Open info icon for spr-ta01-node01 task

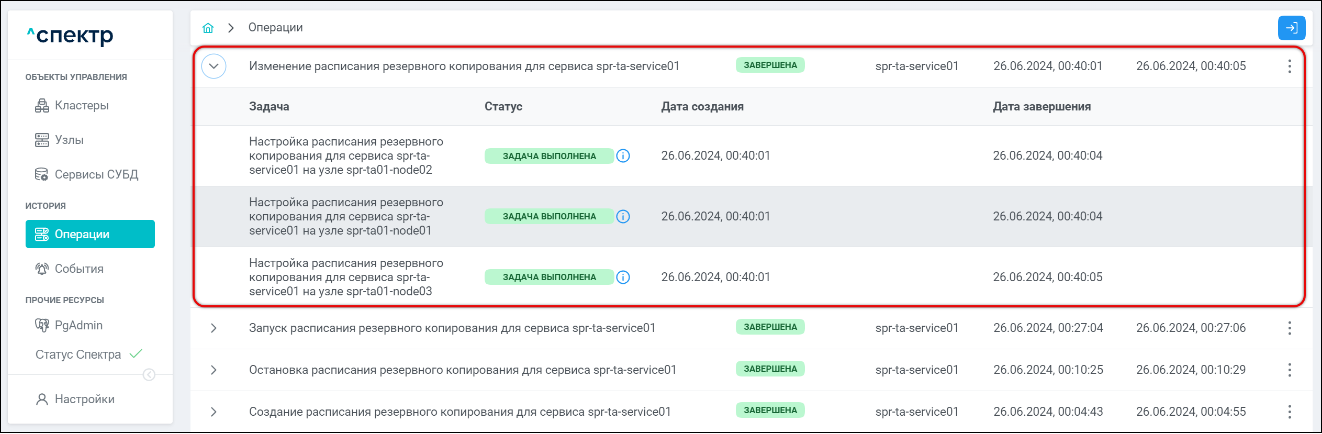coord(623,216)
